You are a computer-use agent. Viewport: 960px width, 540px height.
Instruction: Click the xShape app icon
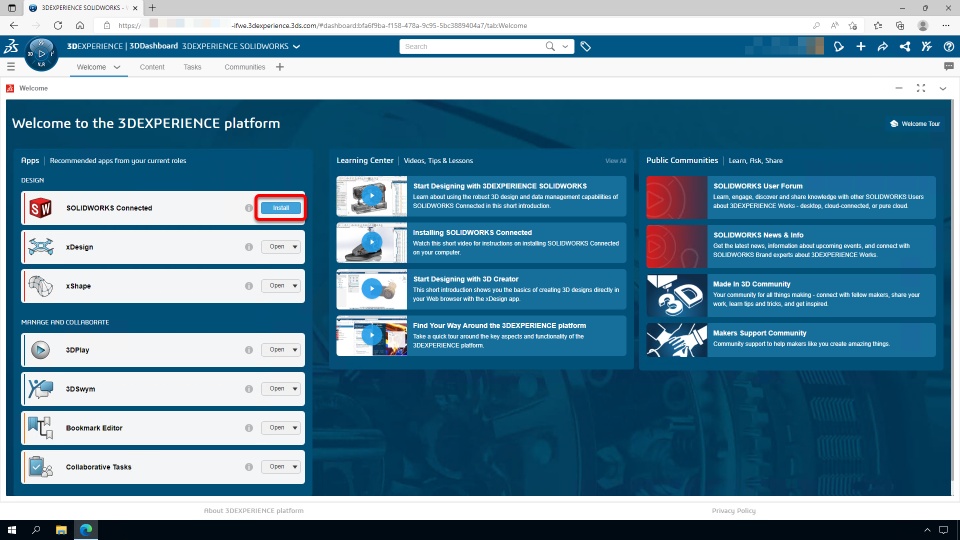tap(40, 286)
